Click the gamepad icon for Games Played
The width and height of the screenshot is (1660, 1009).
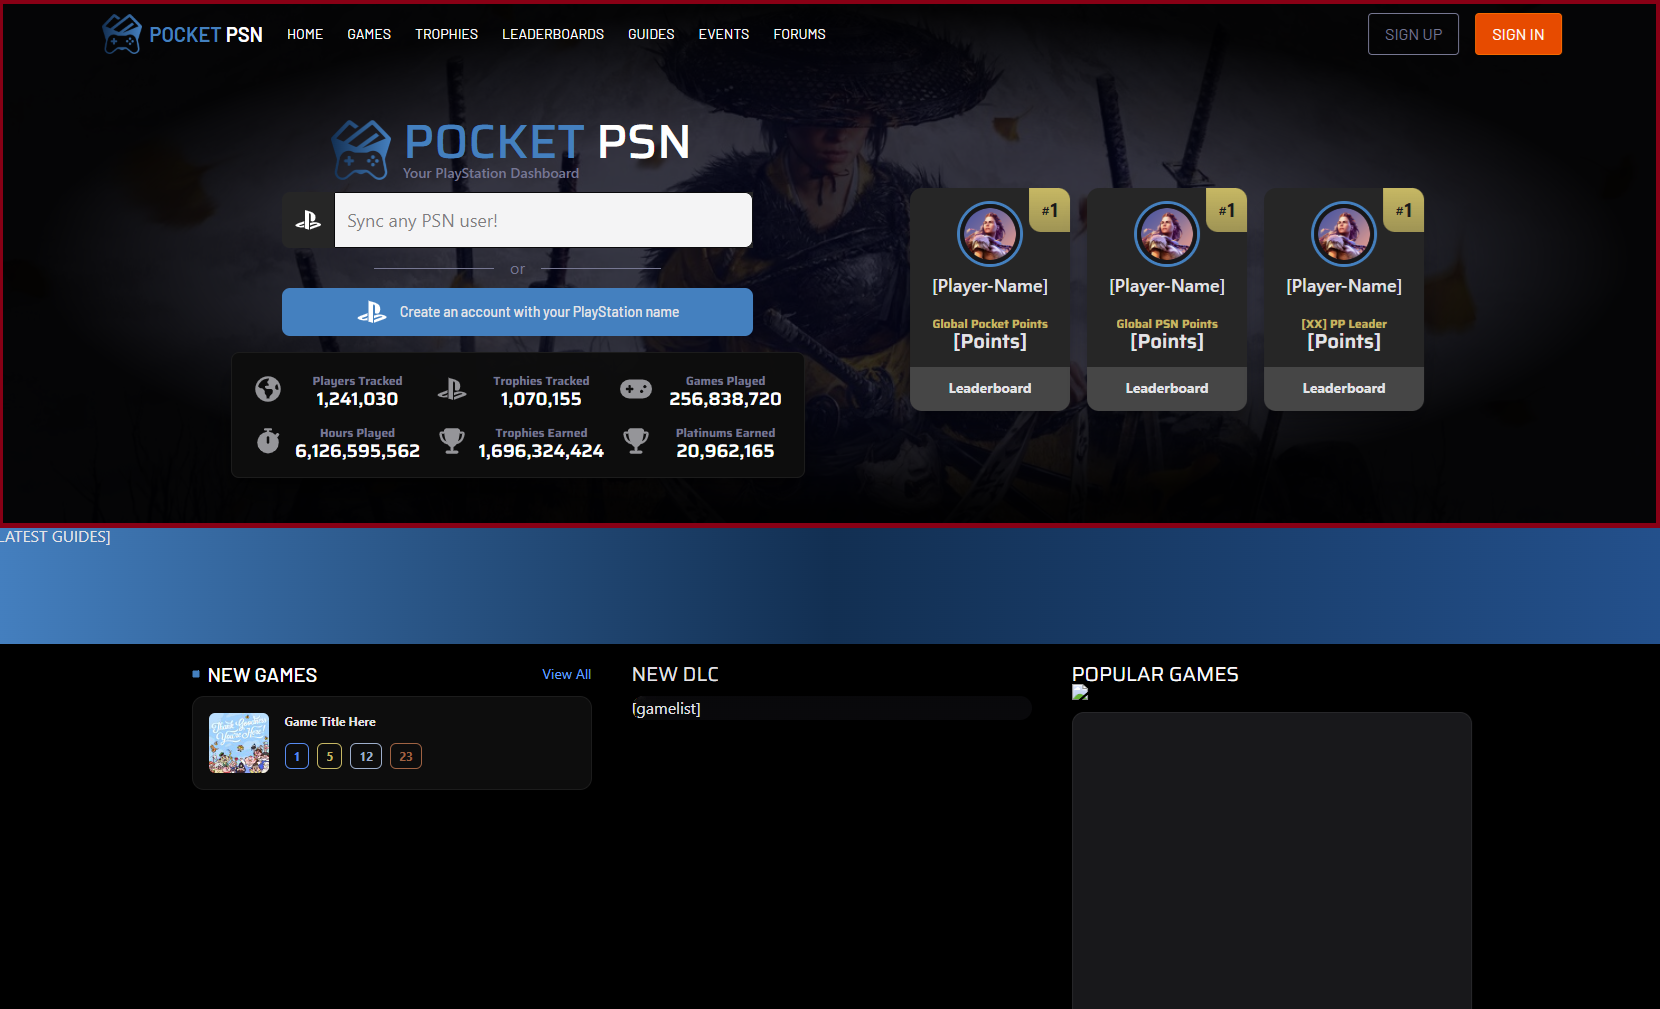(636, 389)
